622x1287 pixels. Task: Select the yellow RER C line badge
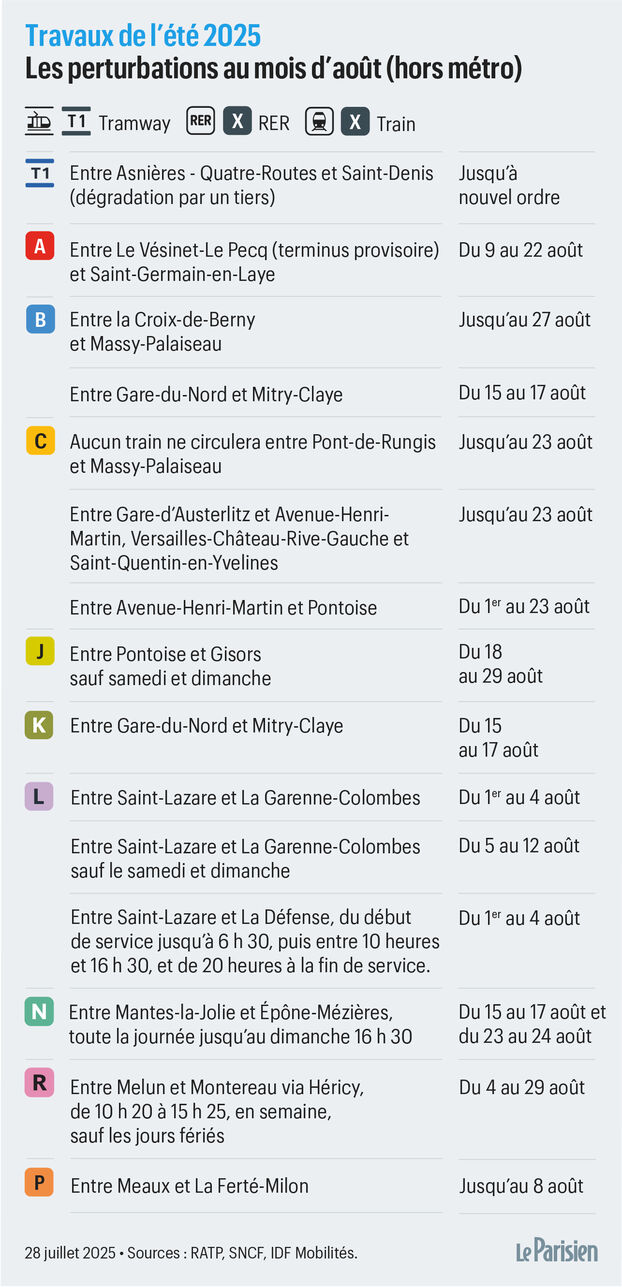coord(39,441)
